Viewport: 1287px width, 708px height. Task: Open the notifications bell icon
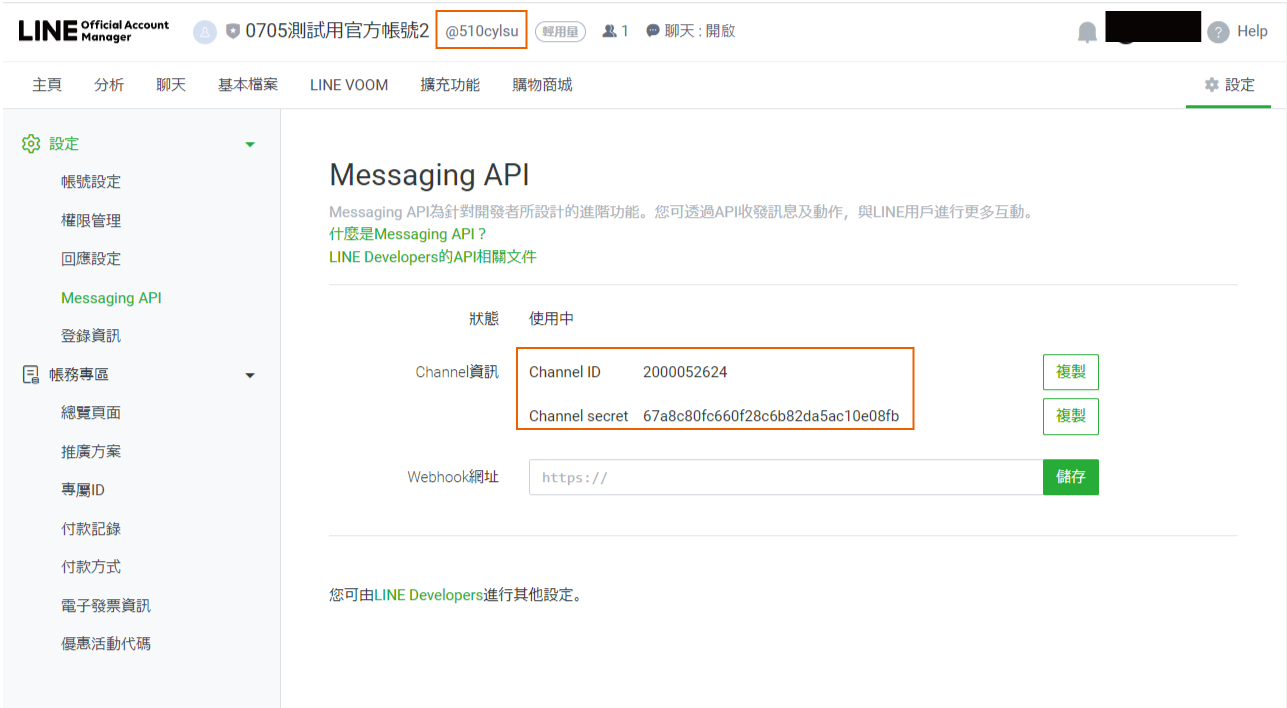(x=1087, y=32)
